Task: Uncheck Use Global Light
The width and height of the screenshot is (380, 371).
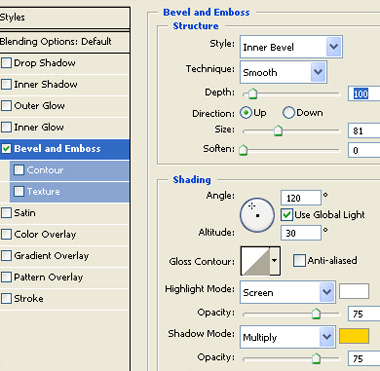Action: coord(287,215)
